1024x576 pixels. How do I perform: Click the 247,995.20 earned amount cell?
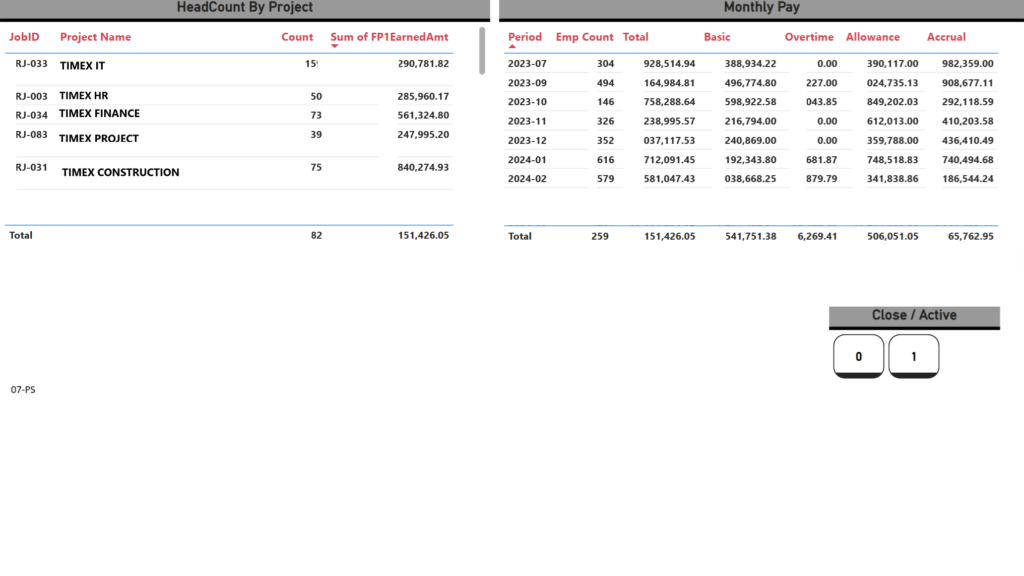click(423, 135)
